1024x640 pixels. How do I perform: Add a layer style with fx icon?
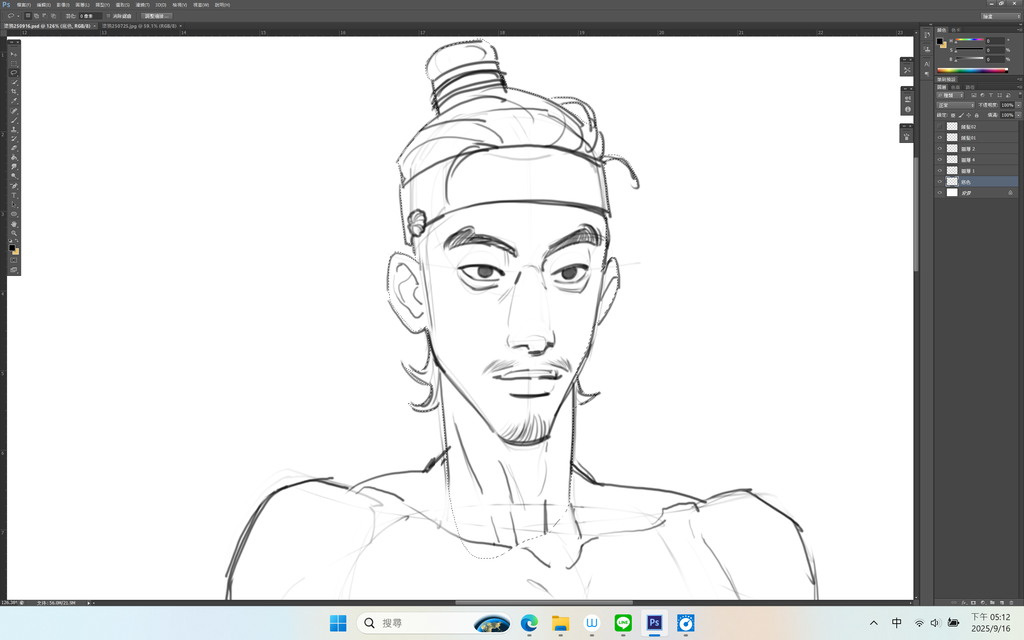[962, 603]
